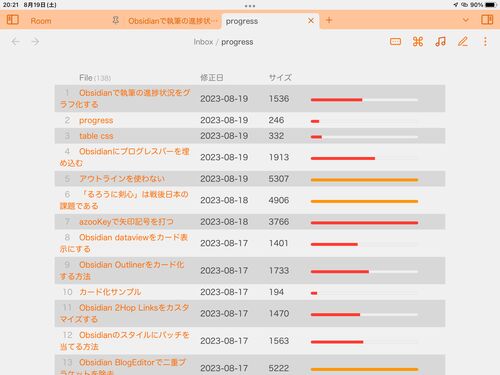Open note Obsidian 2Hop Linksをカスタマイズする
This screenshot has height=375, width=500.
(124, 313)
